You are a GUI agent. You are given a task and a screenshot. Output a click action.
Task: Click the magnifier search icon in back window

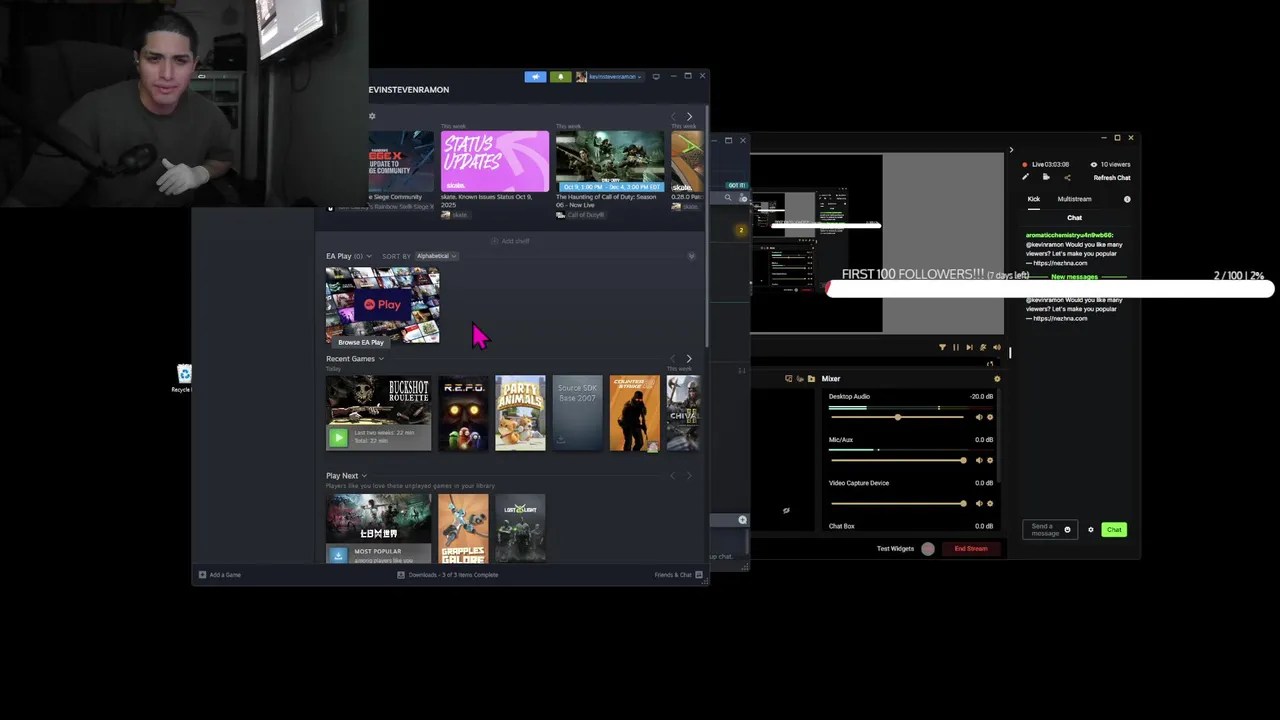[x=728, y=198]
